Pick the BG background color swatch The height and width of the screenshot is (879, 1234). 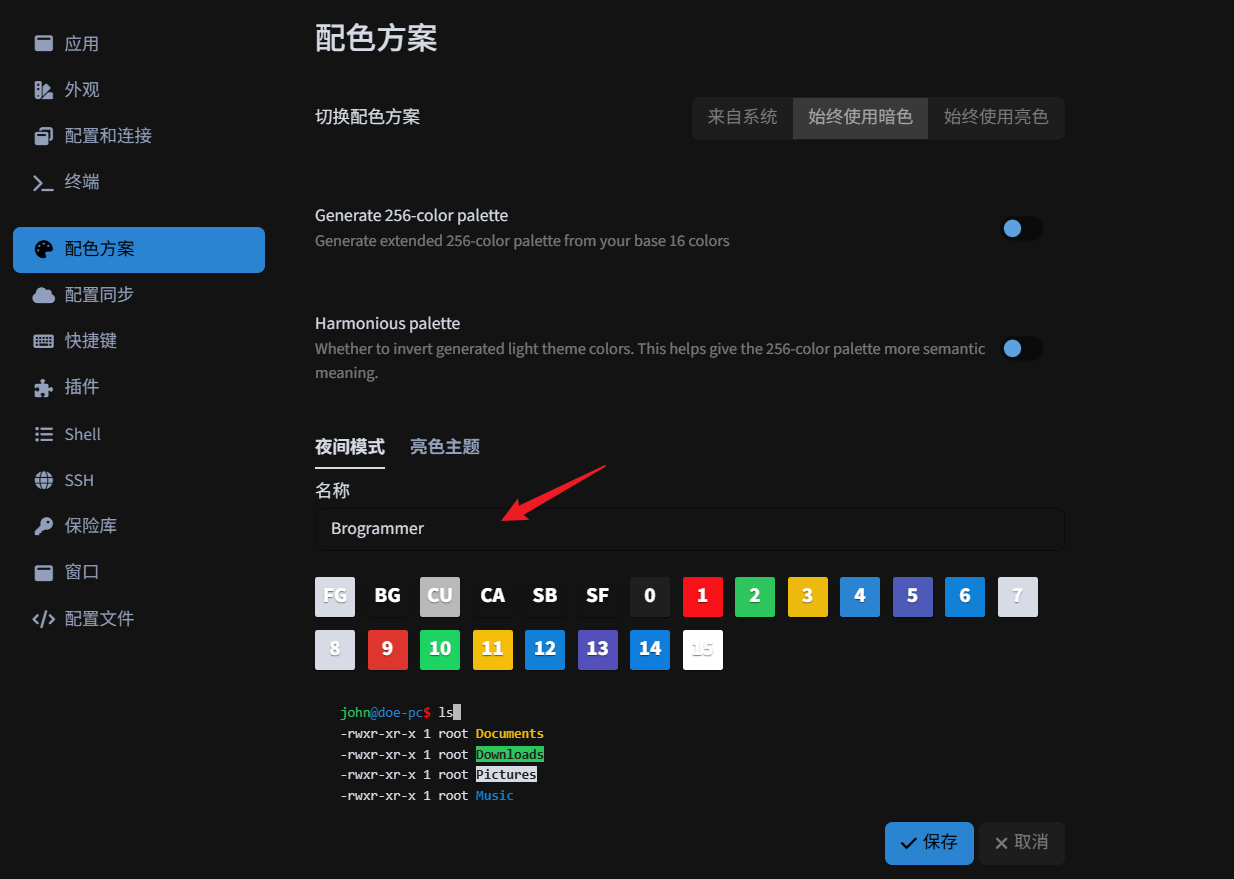(x=387, y=596)
